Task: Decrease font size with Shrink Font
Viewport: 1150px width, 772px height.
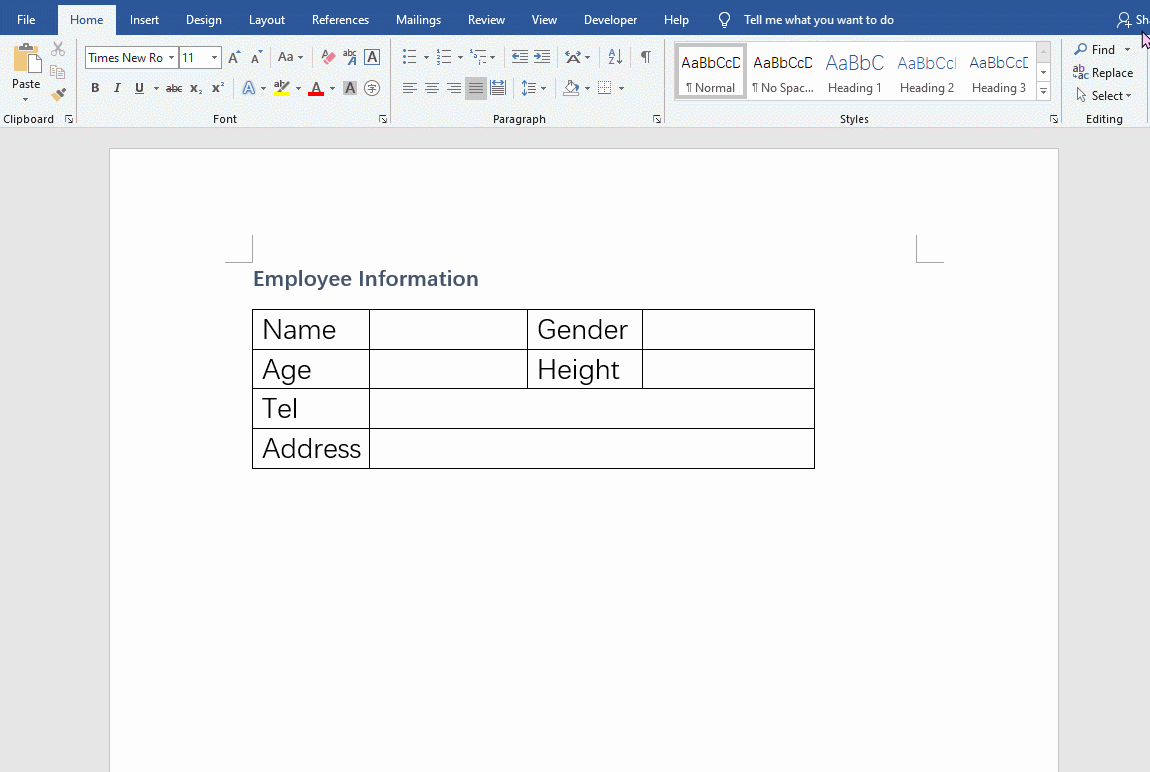Action: pos(256,57)
